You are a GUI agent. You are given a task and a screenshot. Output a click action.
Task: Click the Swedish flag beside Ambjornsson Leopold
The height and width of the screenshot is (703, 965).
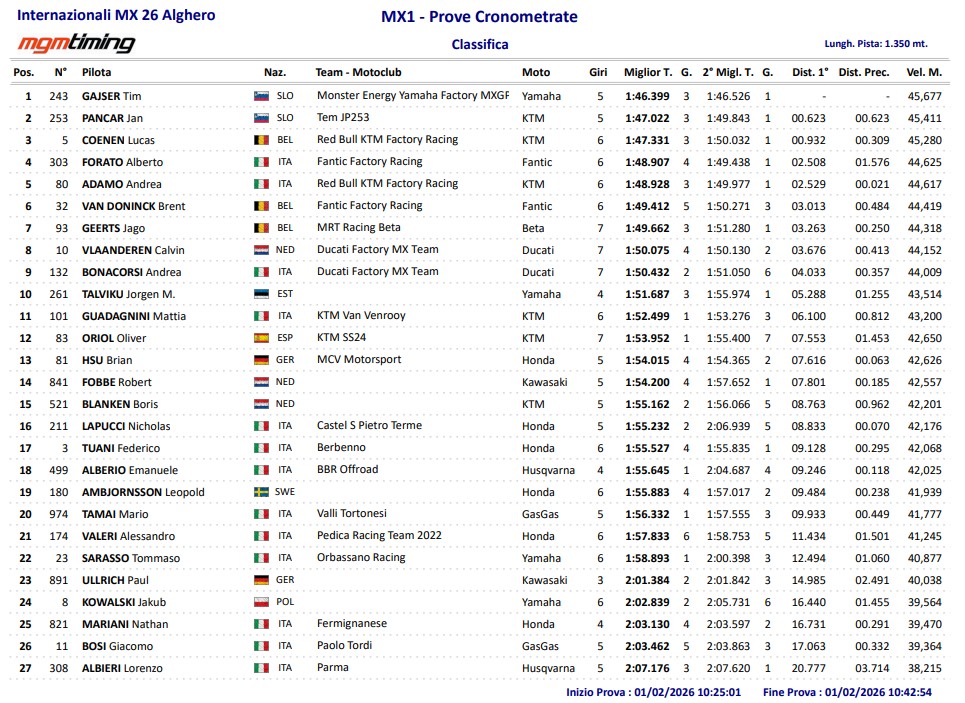(261, 492)
